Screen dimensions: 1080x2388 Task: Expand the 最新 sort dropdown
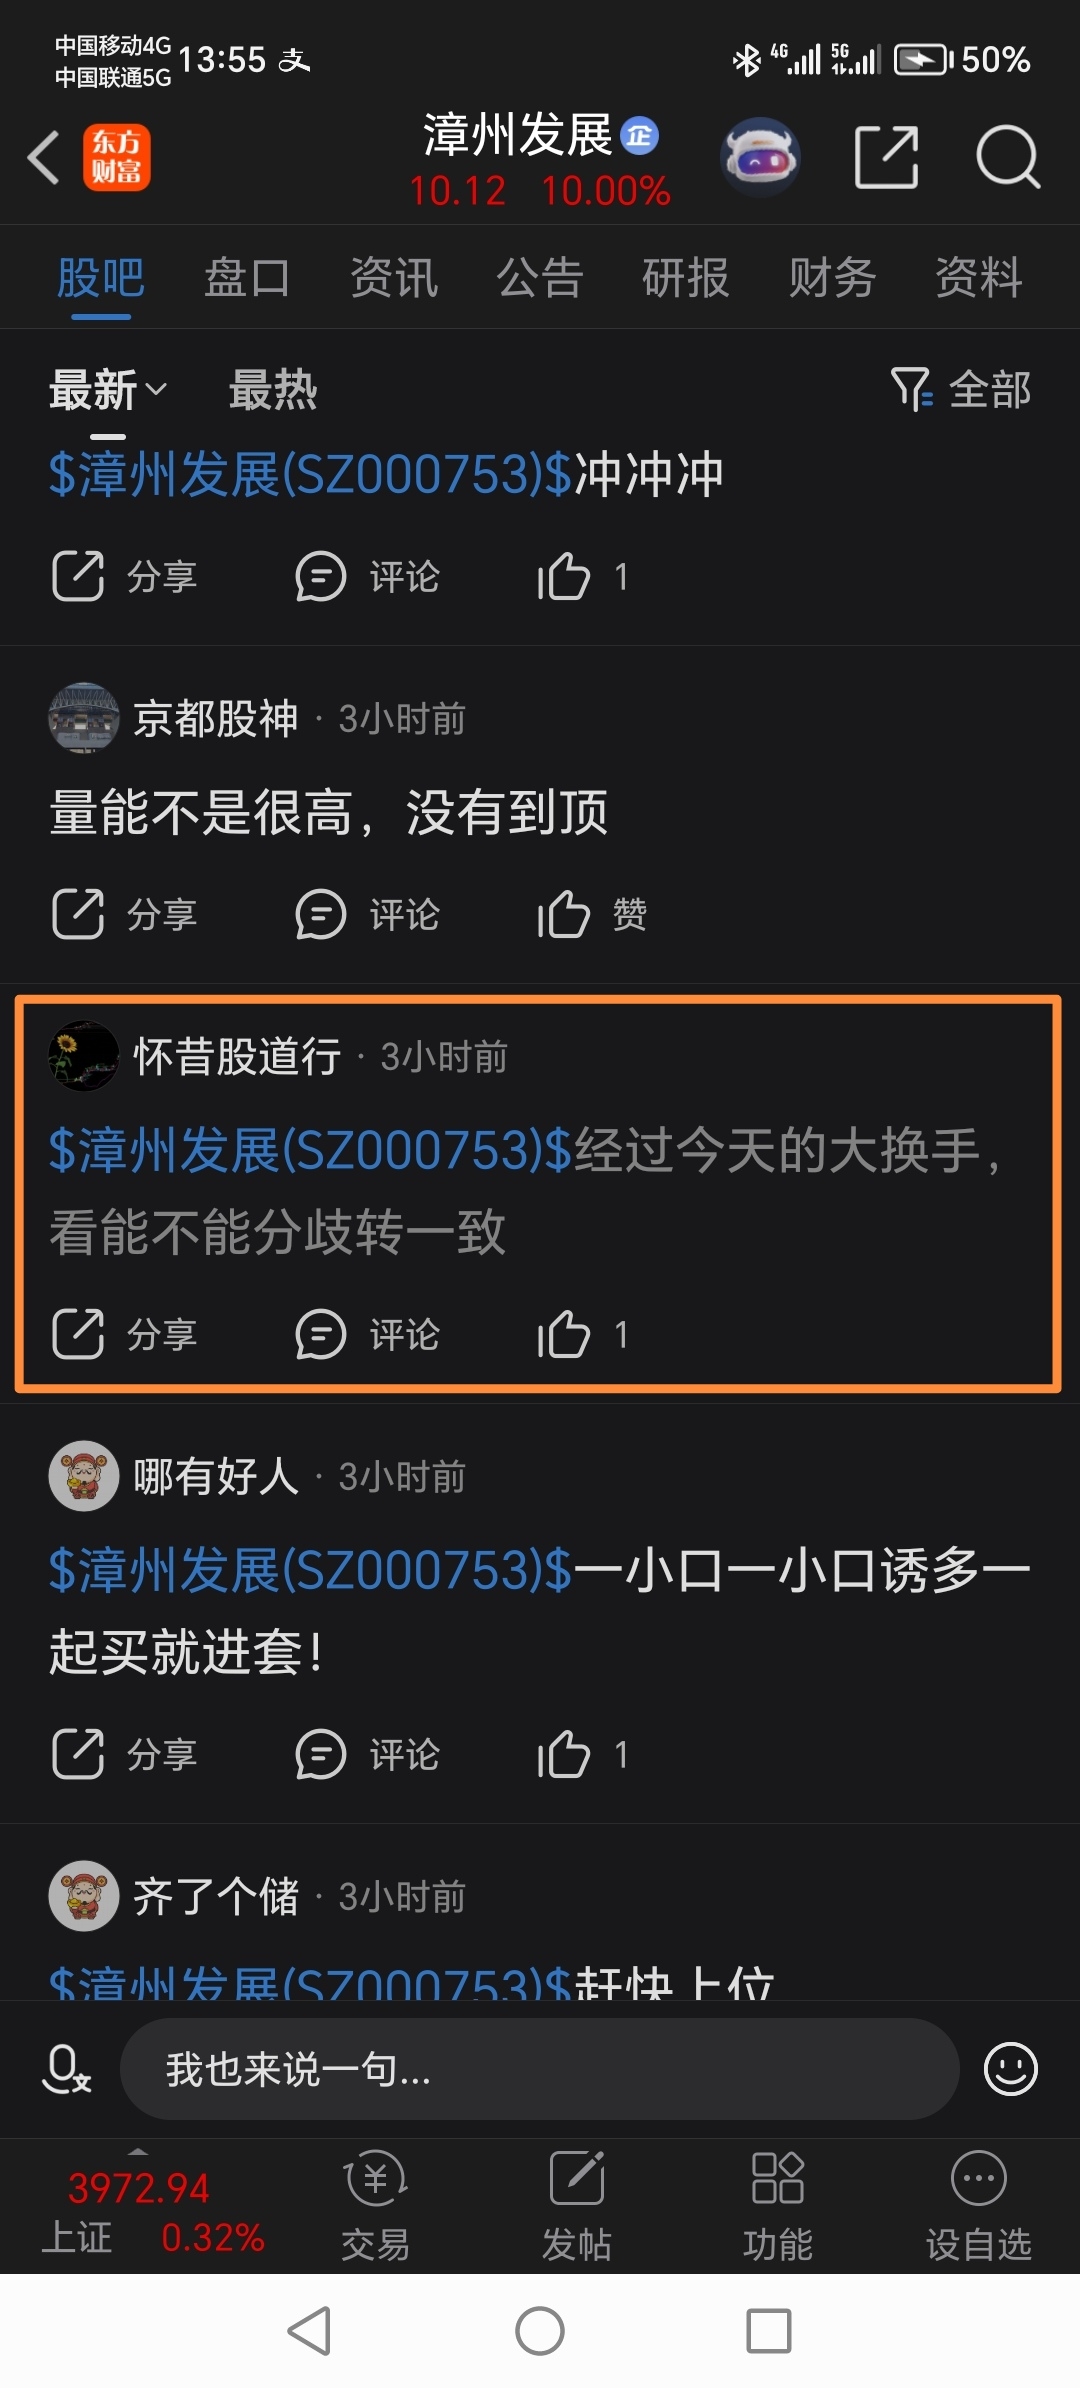tap(108, 389)
